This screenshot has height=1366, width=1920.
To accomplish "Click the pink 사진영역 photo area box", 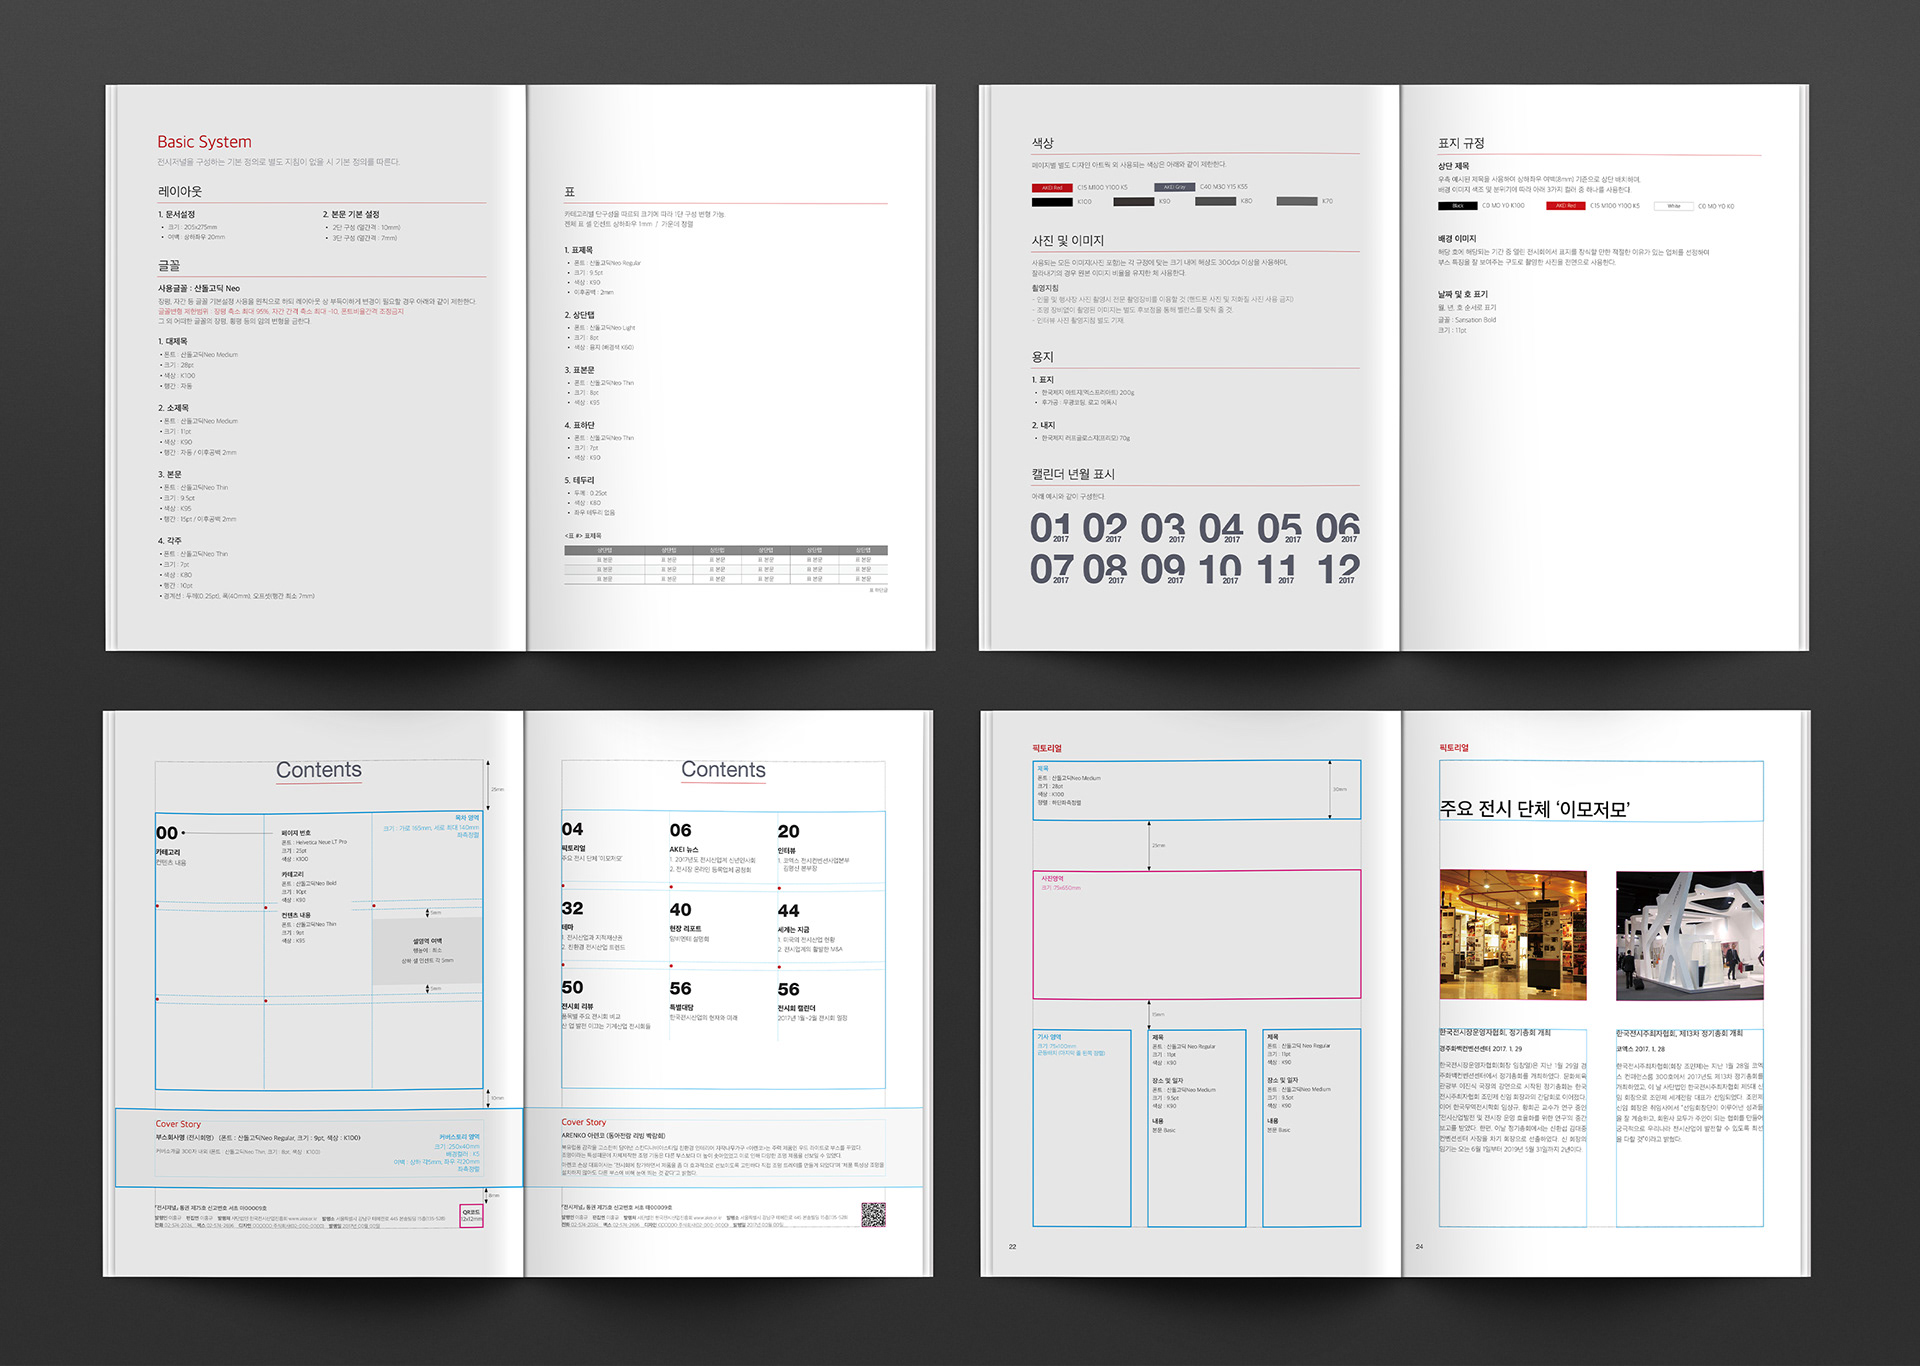I will [1196, 933].
